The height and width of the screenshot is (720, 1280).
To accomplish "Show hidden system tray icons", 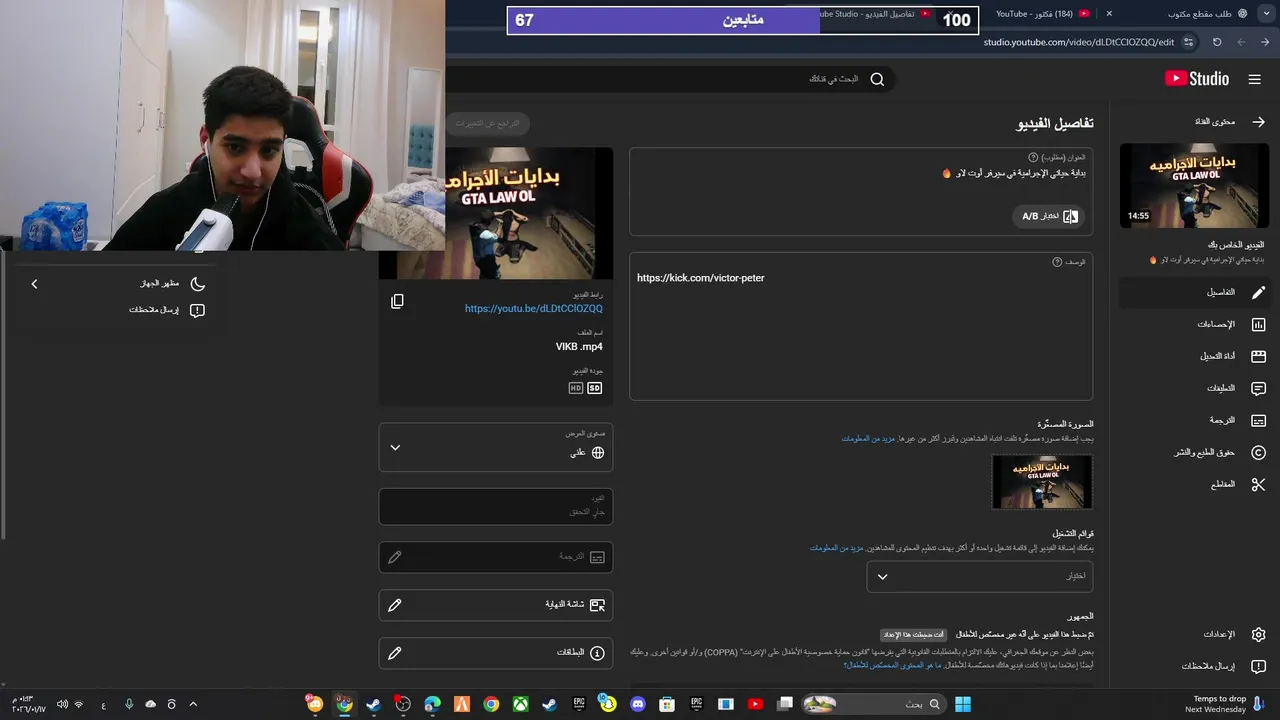I will tap(193, 704).
